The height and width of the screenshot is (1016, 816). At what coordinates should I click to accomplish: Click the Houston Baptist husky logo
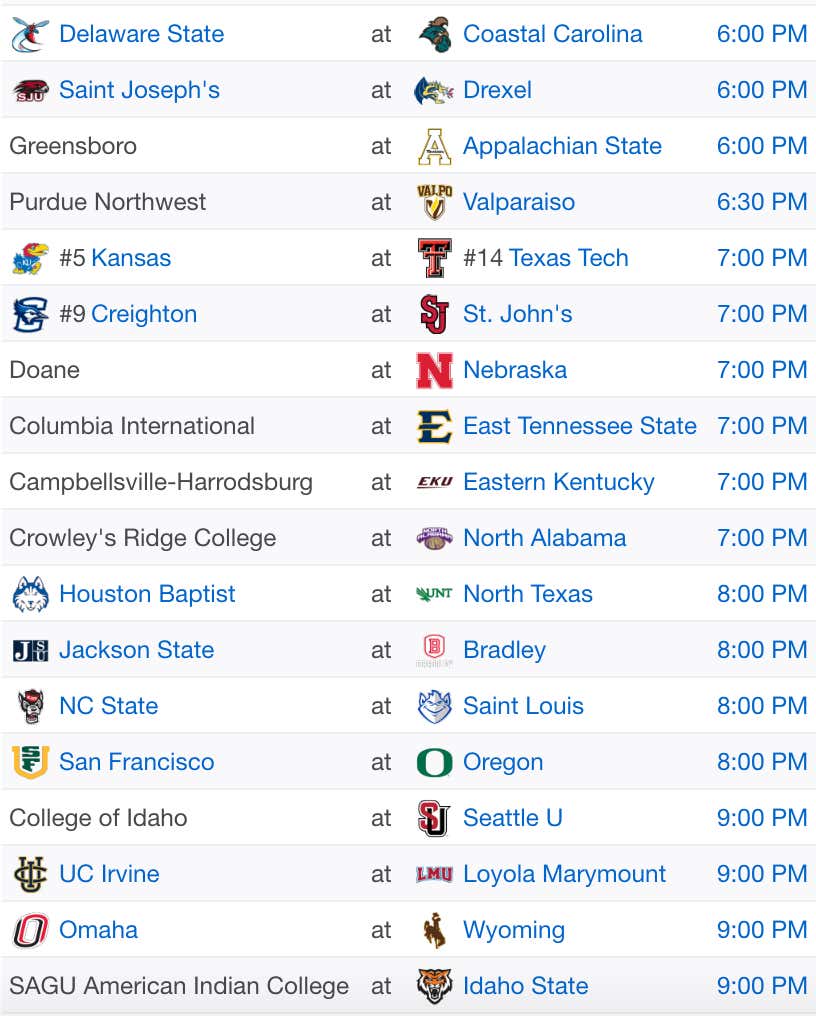point(30,594)
